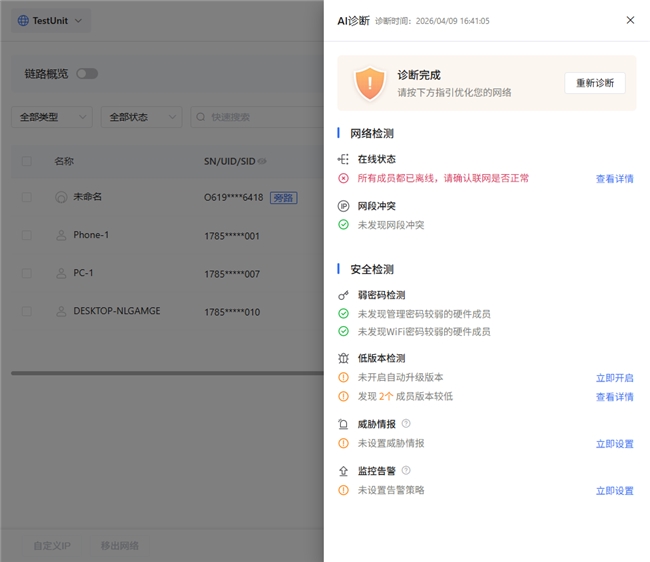
Task: Click the key icon beside 弱密码检测
Action: tap(344, 295)
